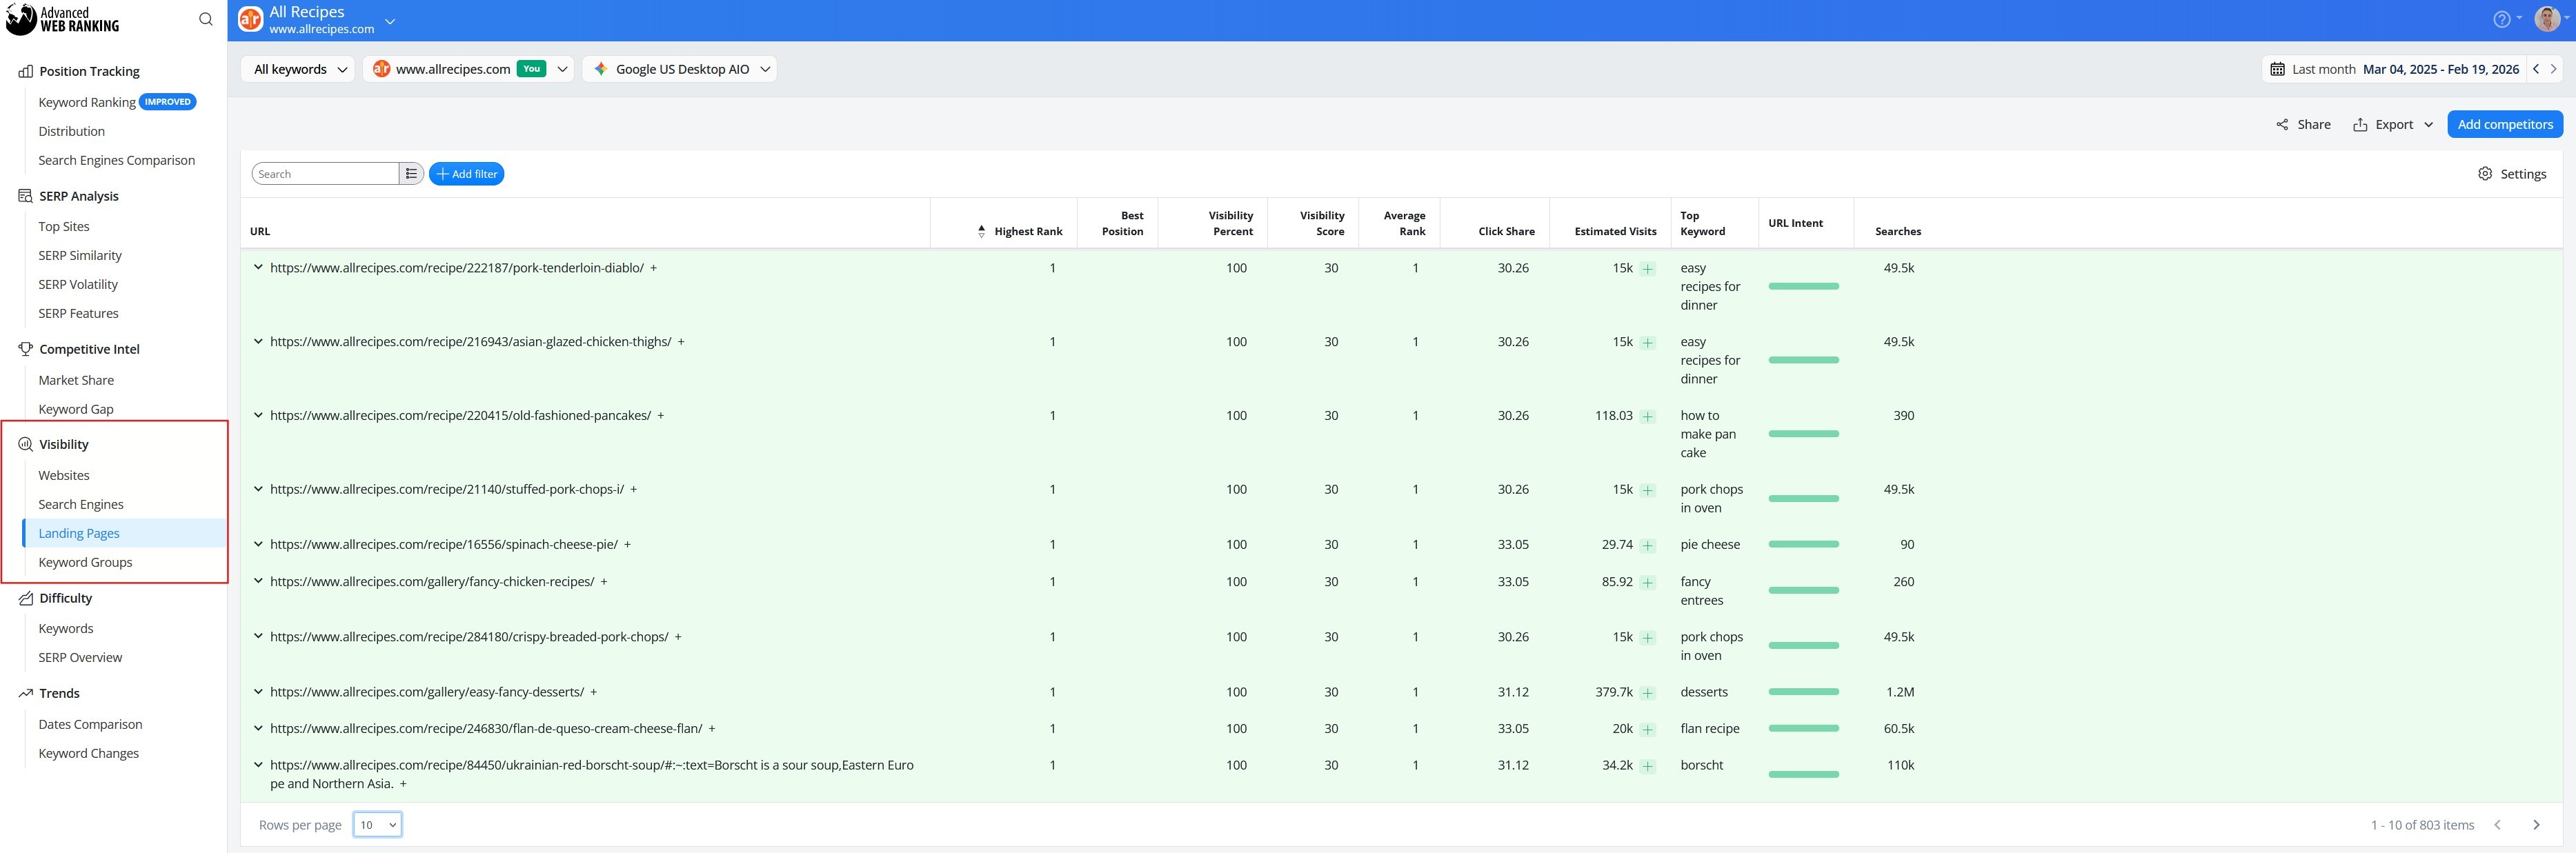The image size is (2576, 853).
Task: Expand the flan-de-queso-cream-cheese-flan row
Action: [x=258, y=729]
